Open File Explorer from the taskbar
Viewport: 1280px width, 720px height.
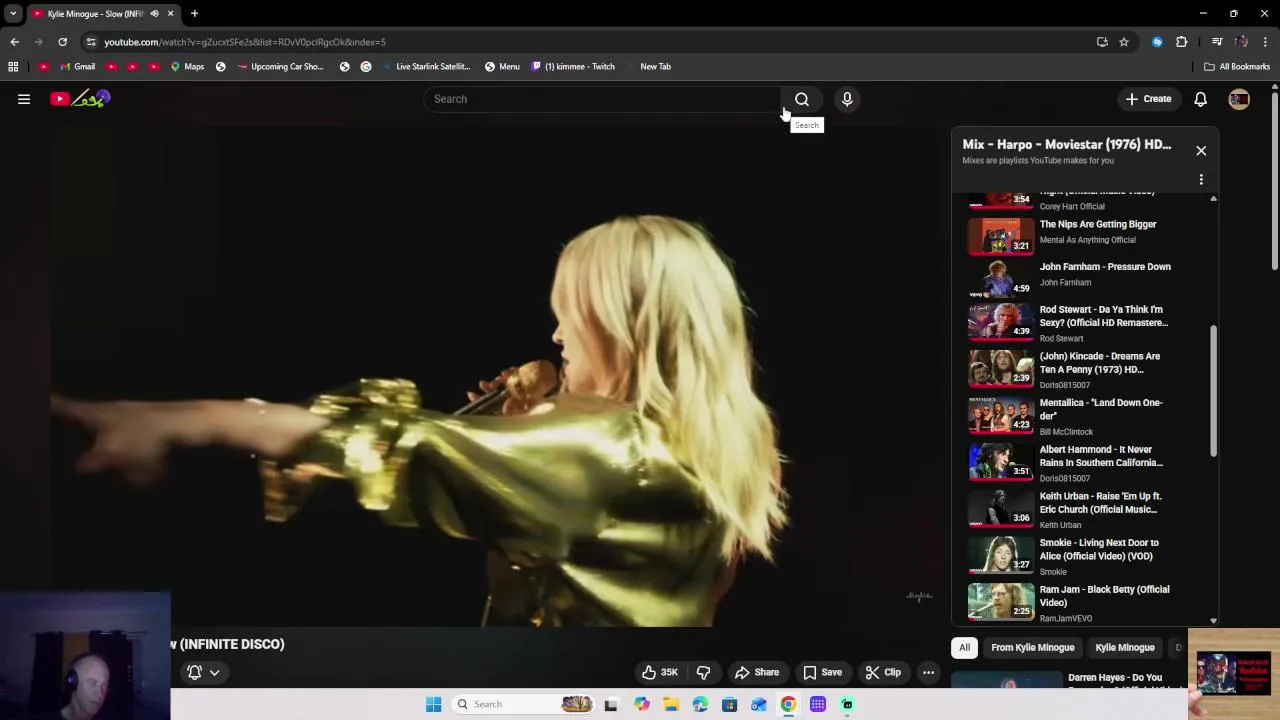pos(671,704)
